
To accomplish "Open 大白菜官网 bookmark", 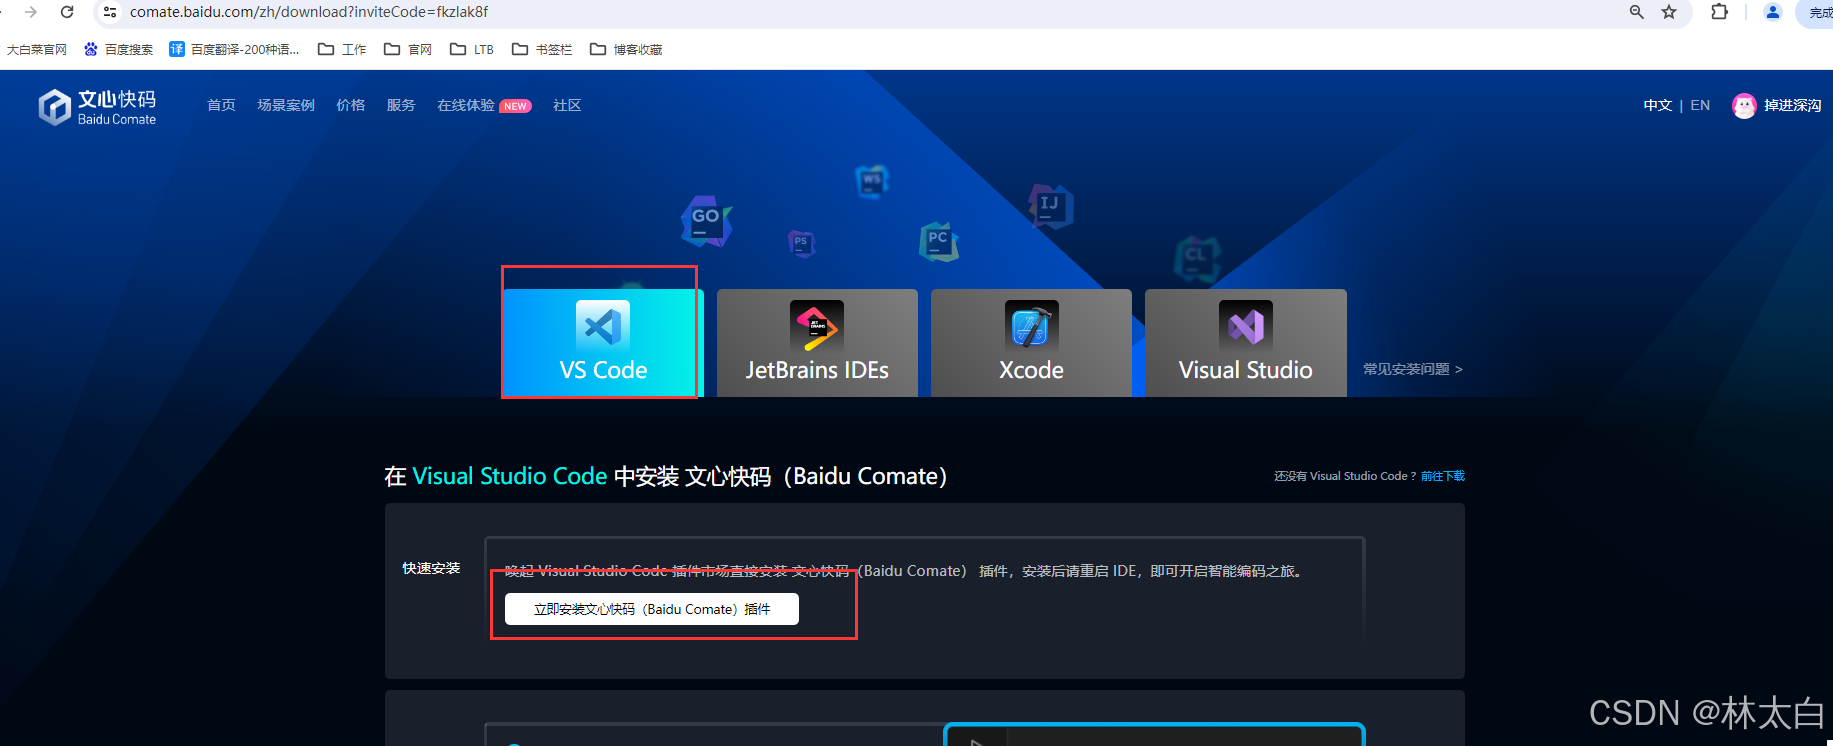I will point(37,49).
